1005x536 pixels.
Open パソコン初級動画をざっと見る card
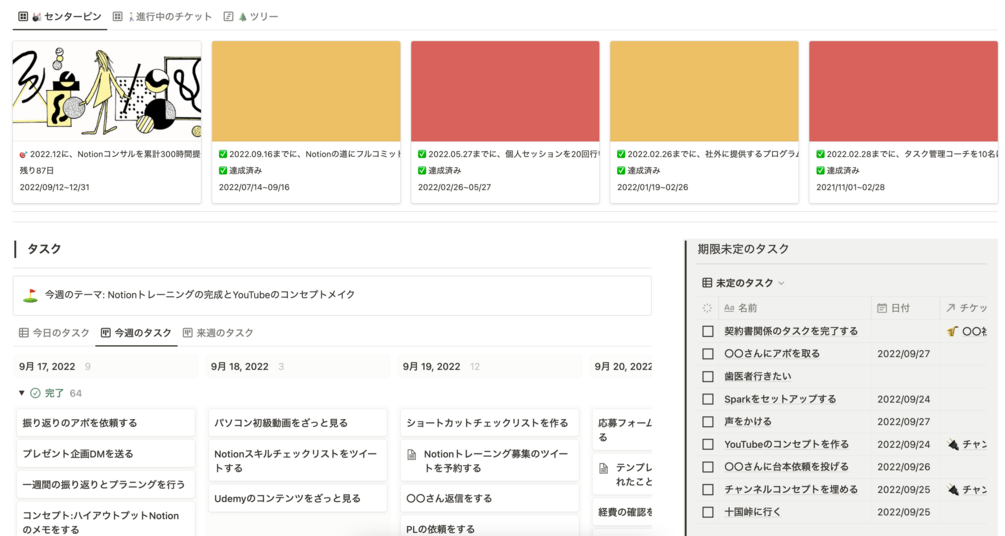(297, 423)
